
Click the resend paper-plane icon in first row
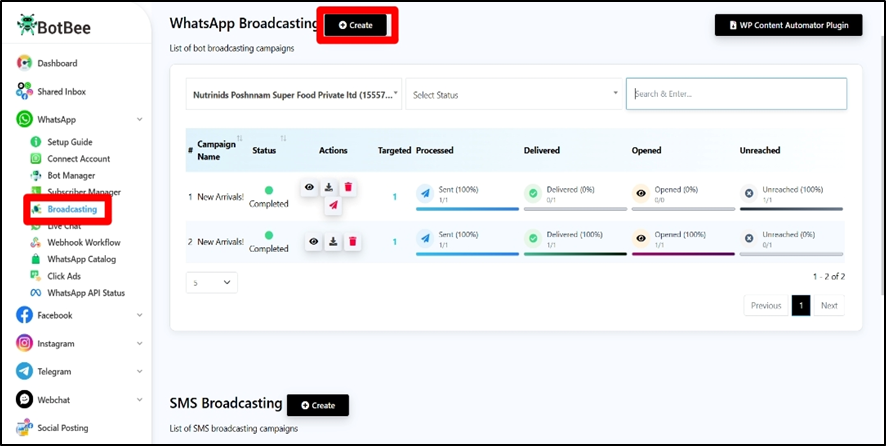[x=332, y=206]
